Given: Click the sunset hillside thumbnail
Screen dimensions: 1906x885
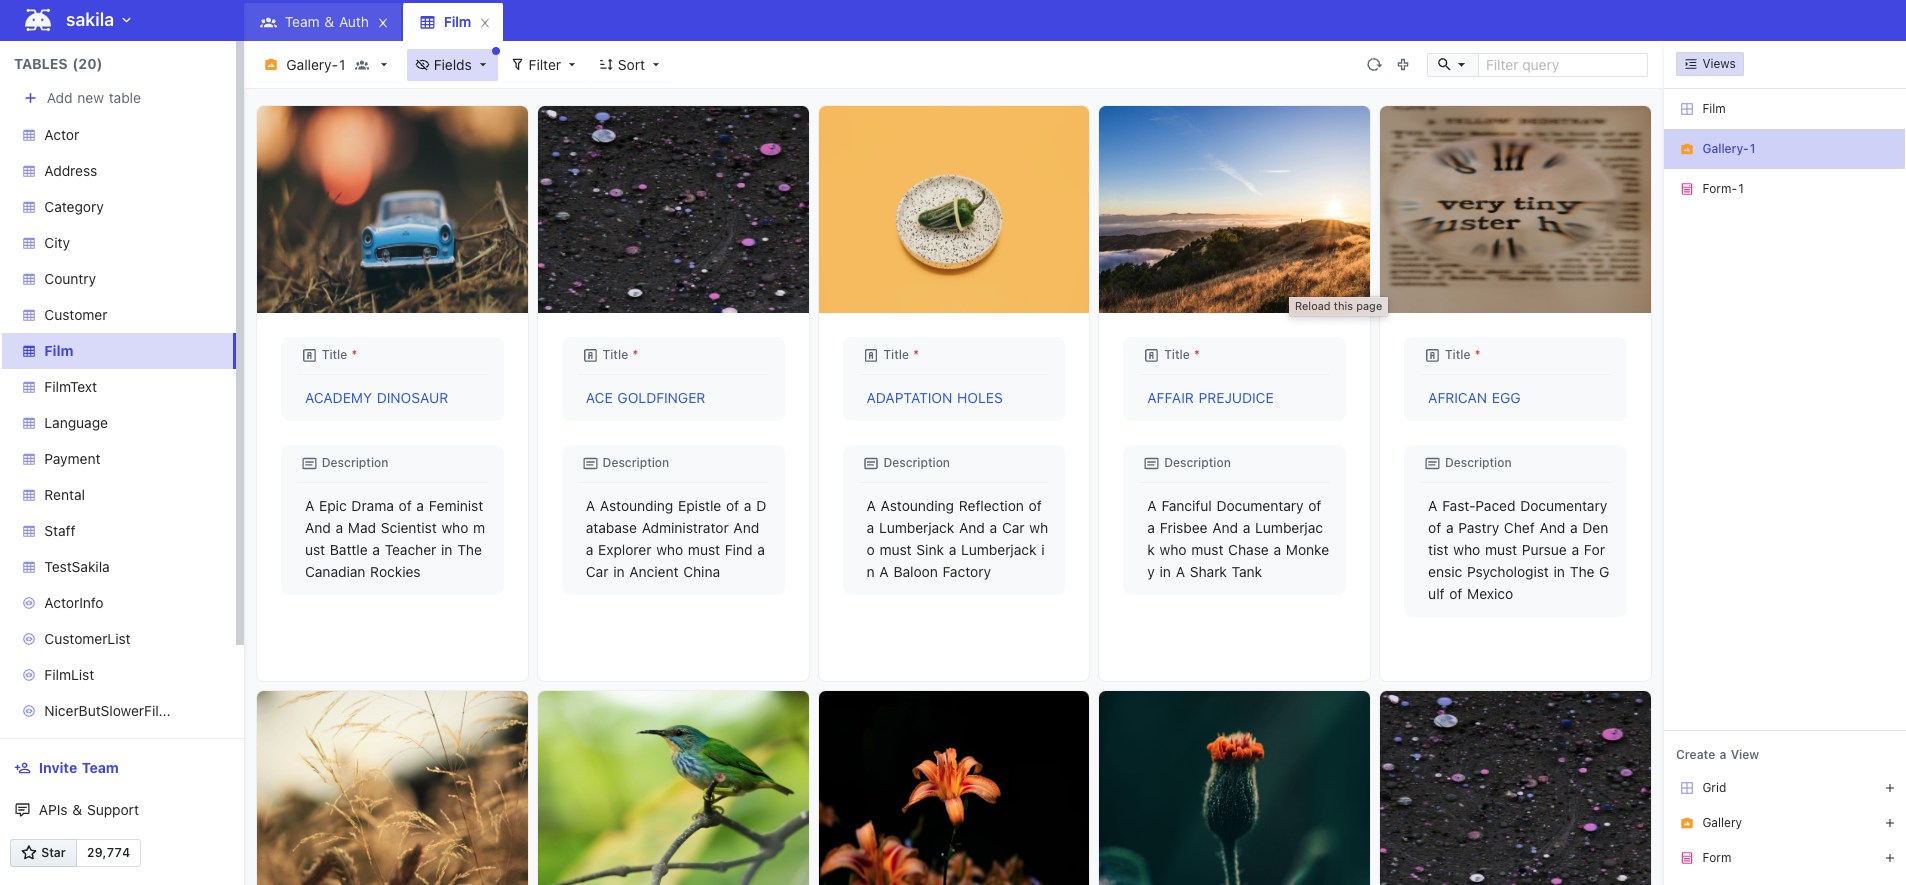Looking at the screenshot, I should pos(1234,210).
